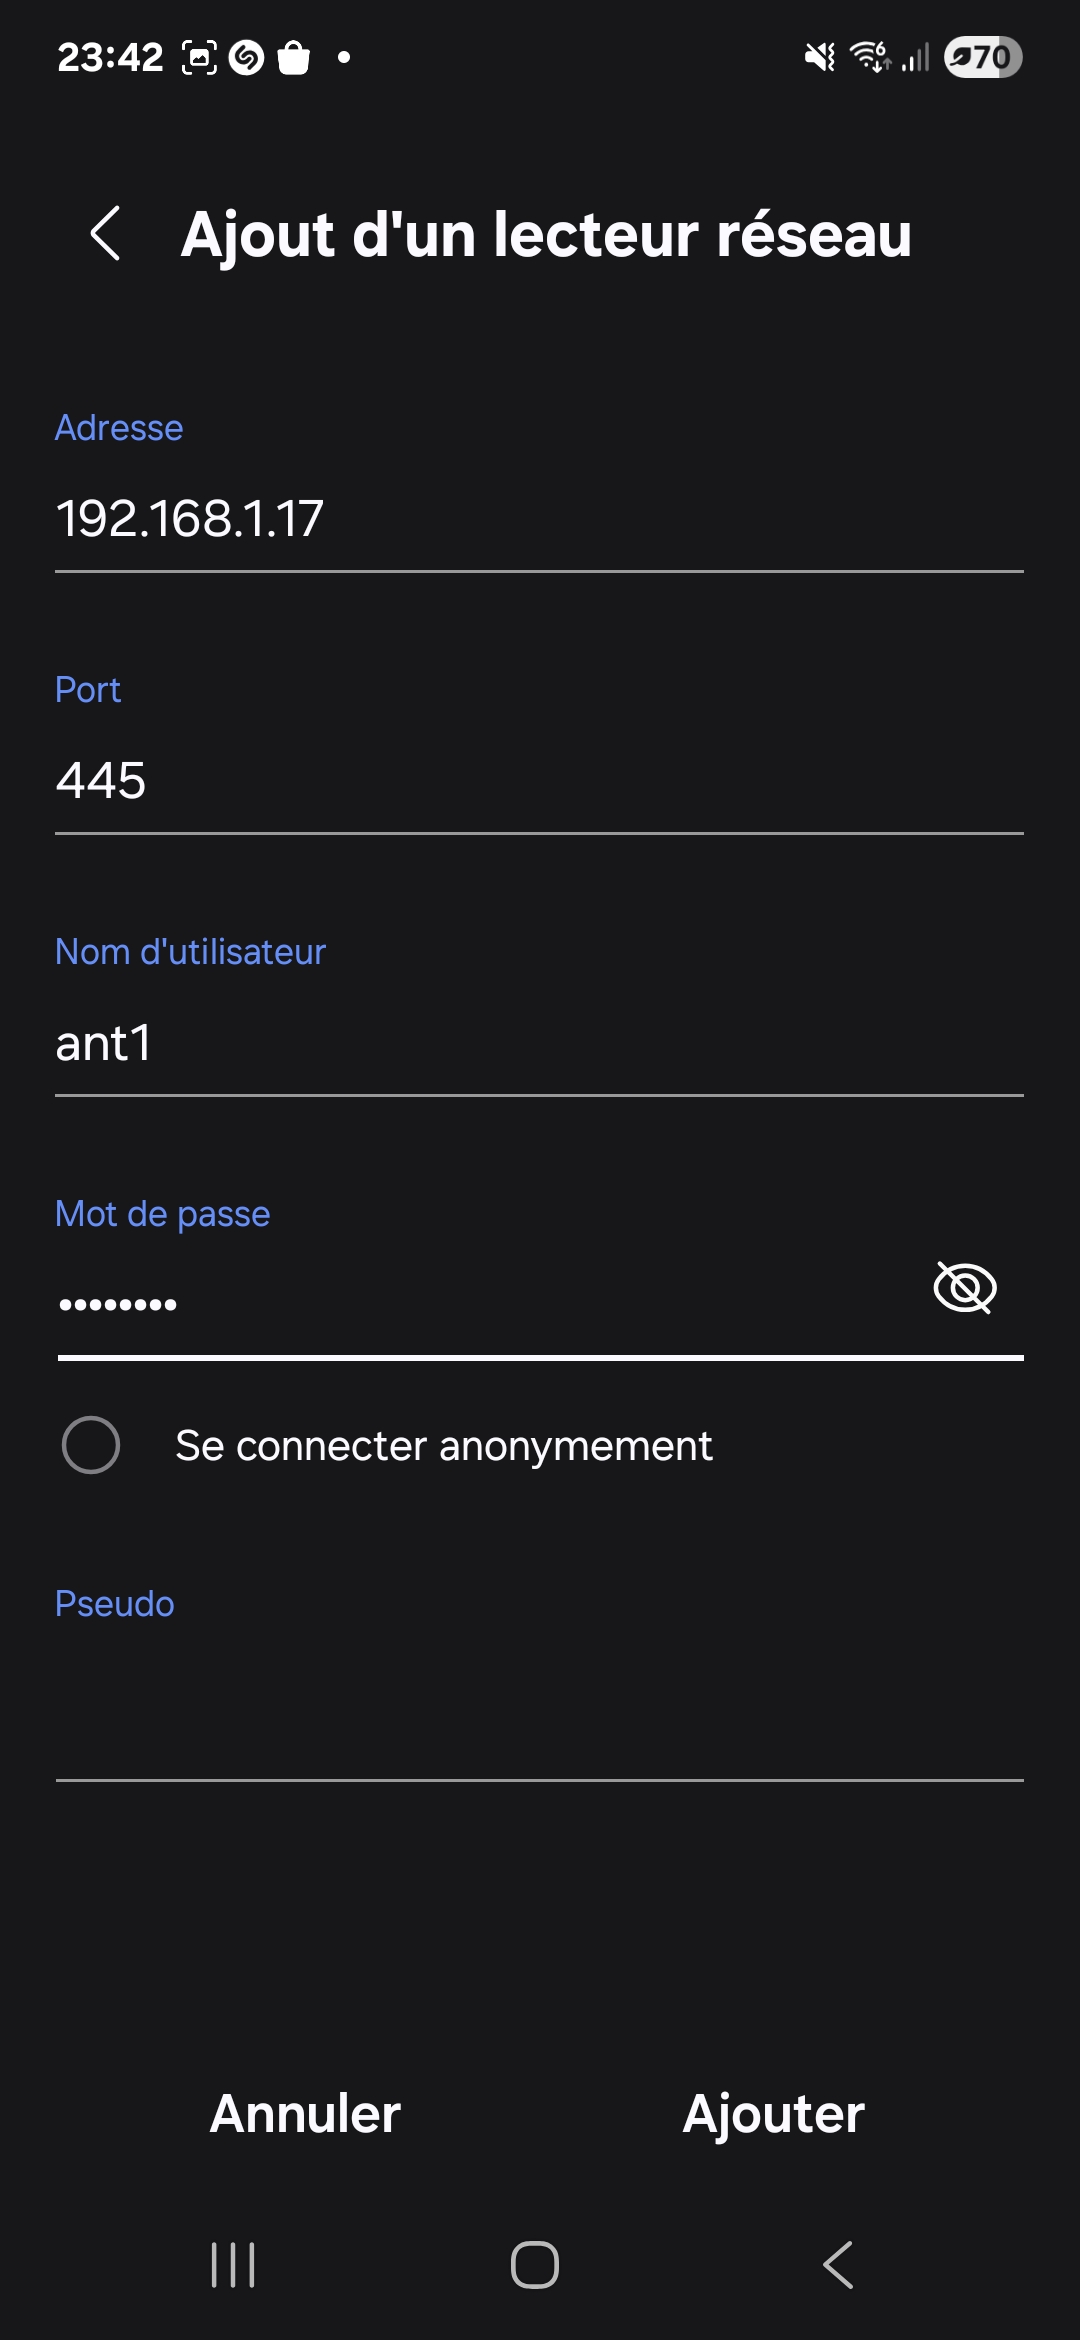Open recent apps from navigation bar
The image size is (1080, 2340).
233,2264
